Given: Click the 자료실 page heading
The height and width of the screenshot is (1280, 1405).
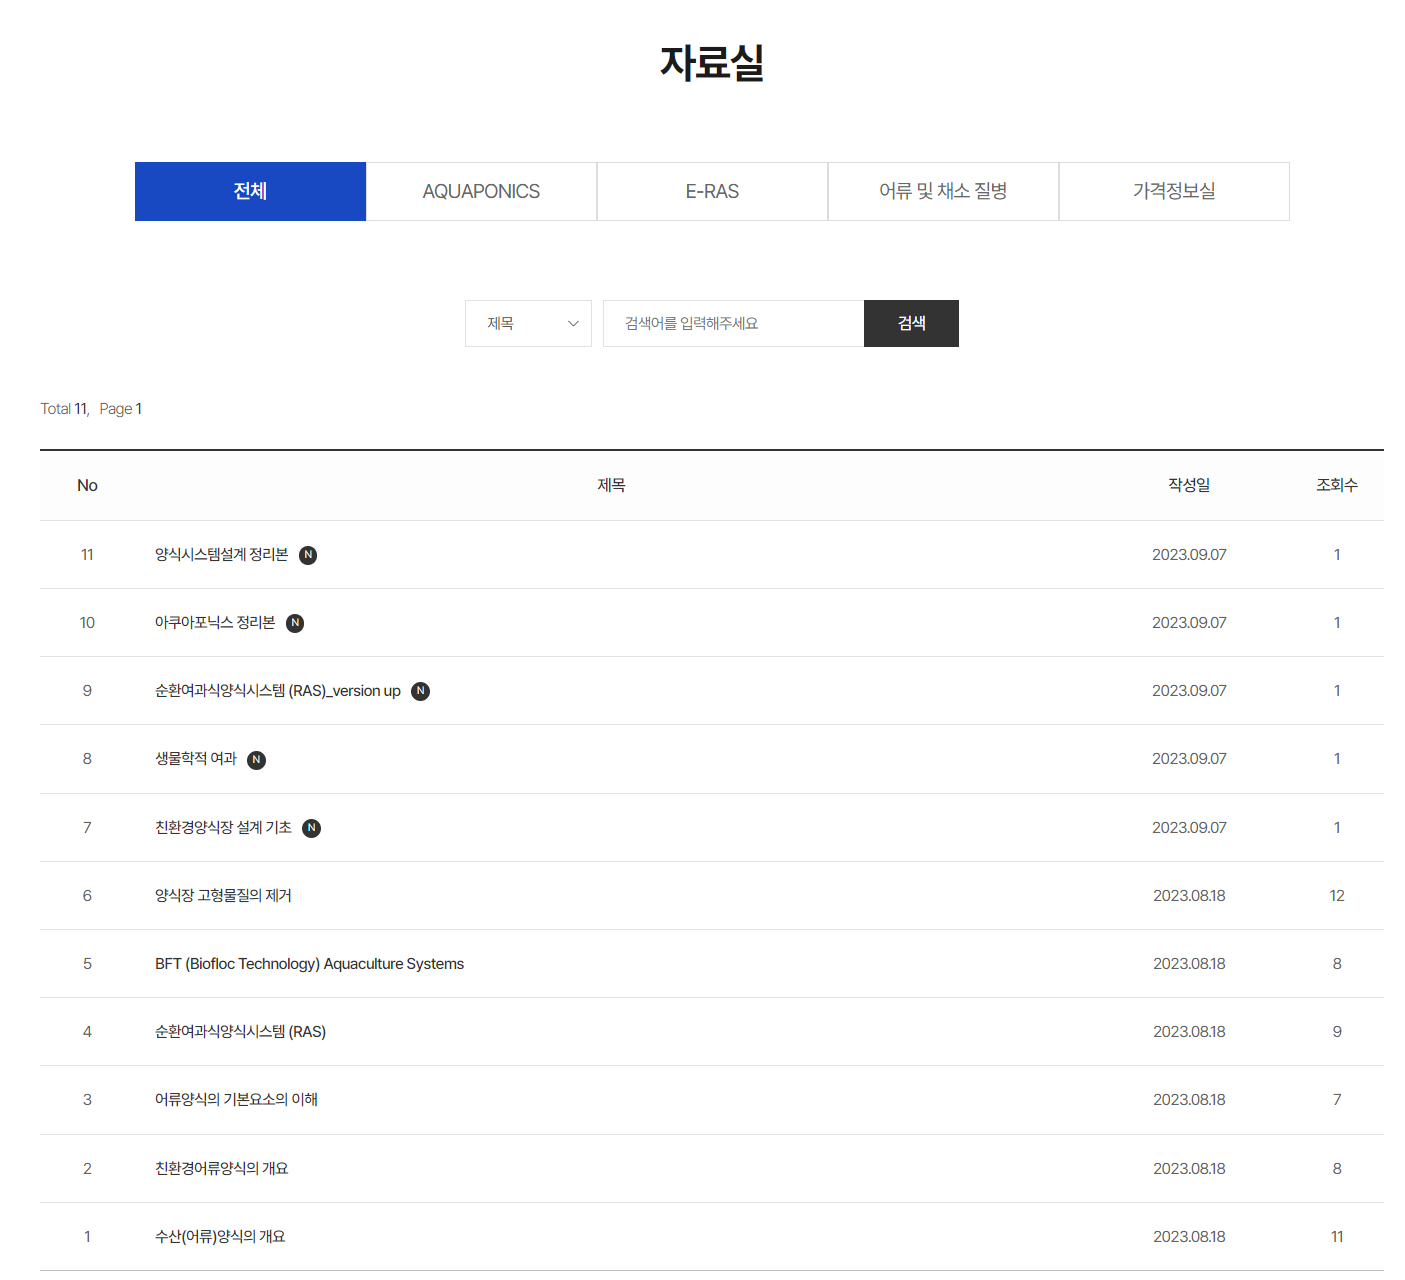Looking at the screenshot, I should click(712, 62).
